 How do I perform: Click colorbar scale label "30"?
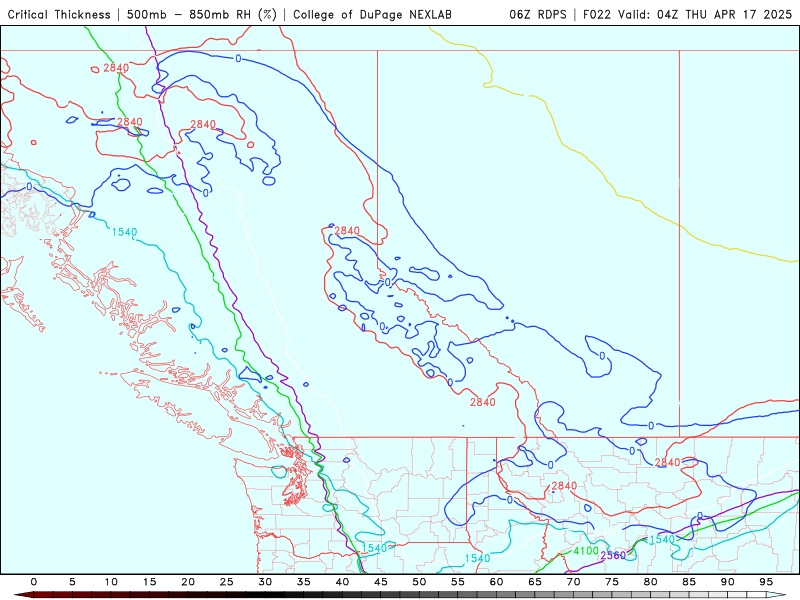(265, 582)
